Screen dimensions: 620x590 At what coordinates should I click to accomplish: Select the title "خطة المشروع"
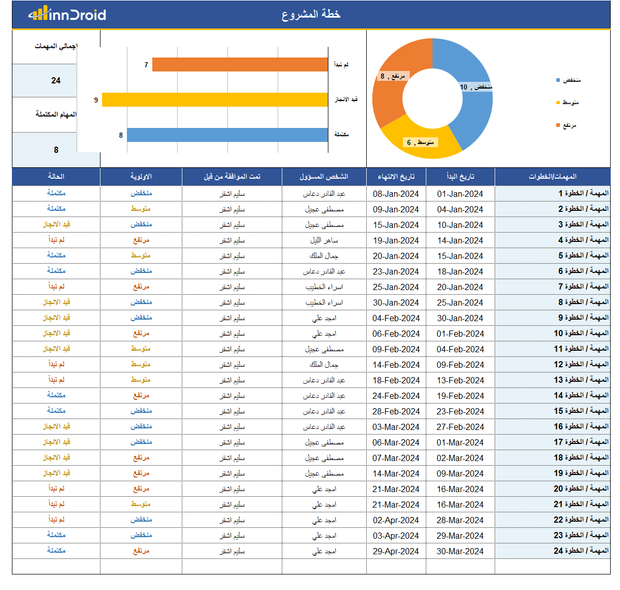pos(311,14)
